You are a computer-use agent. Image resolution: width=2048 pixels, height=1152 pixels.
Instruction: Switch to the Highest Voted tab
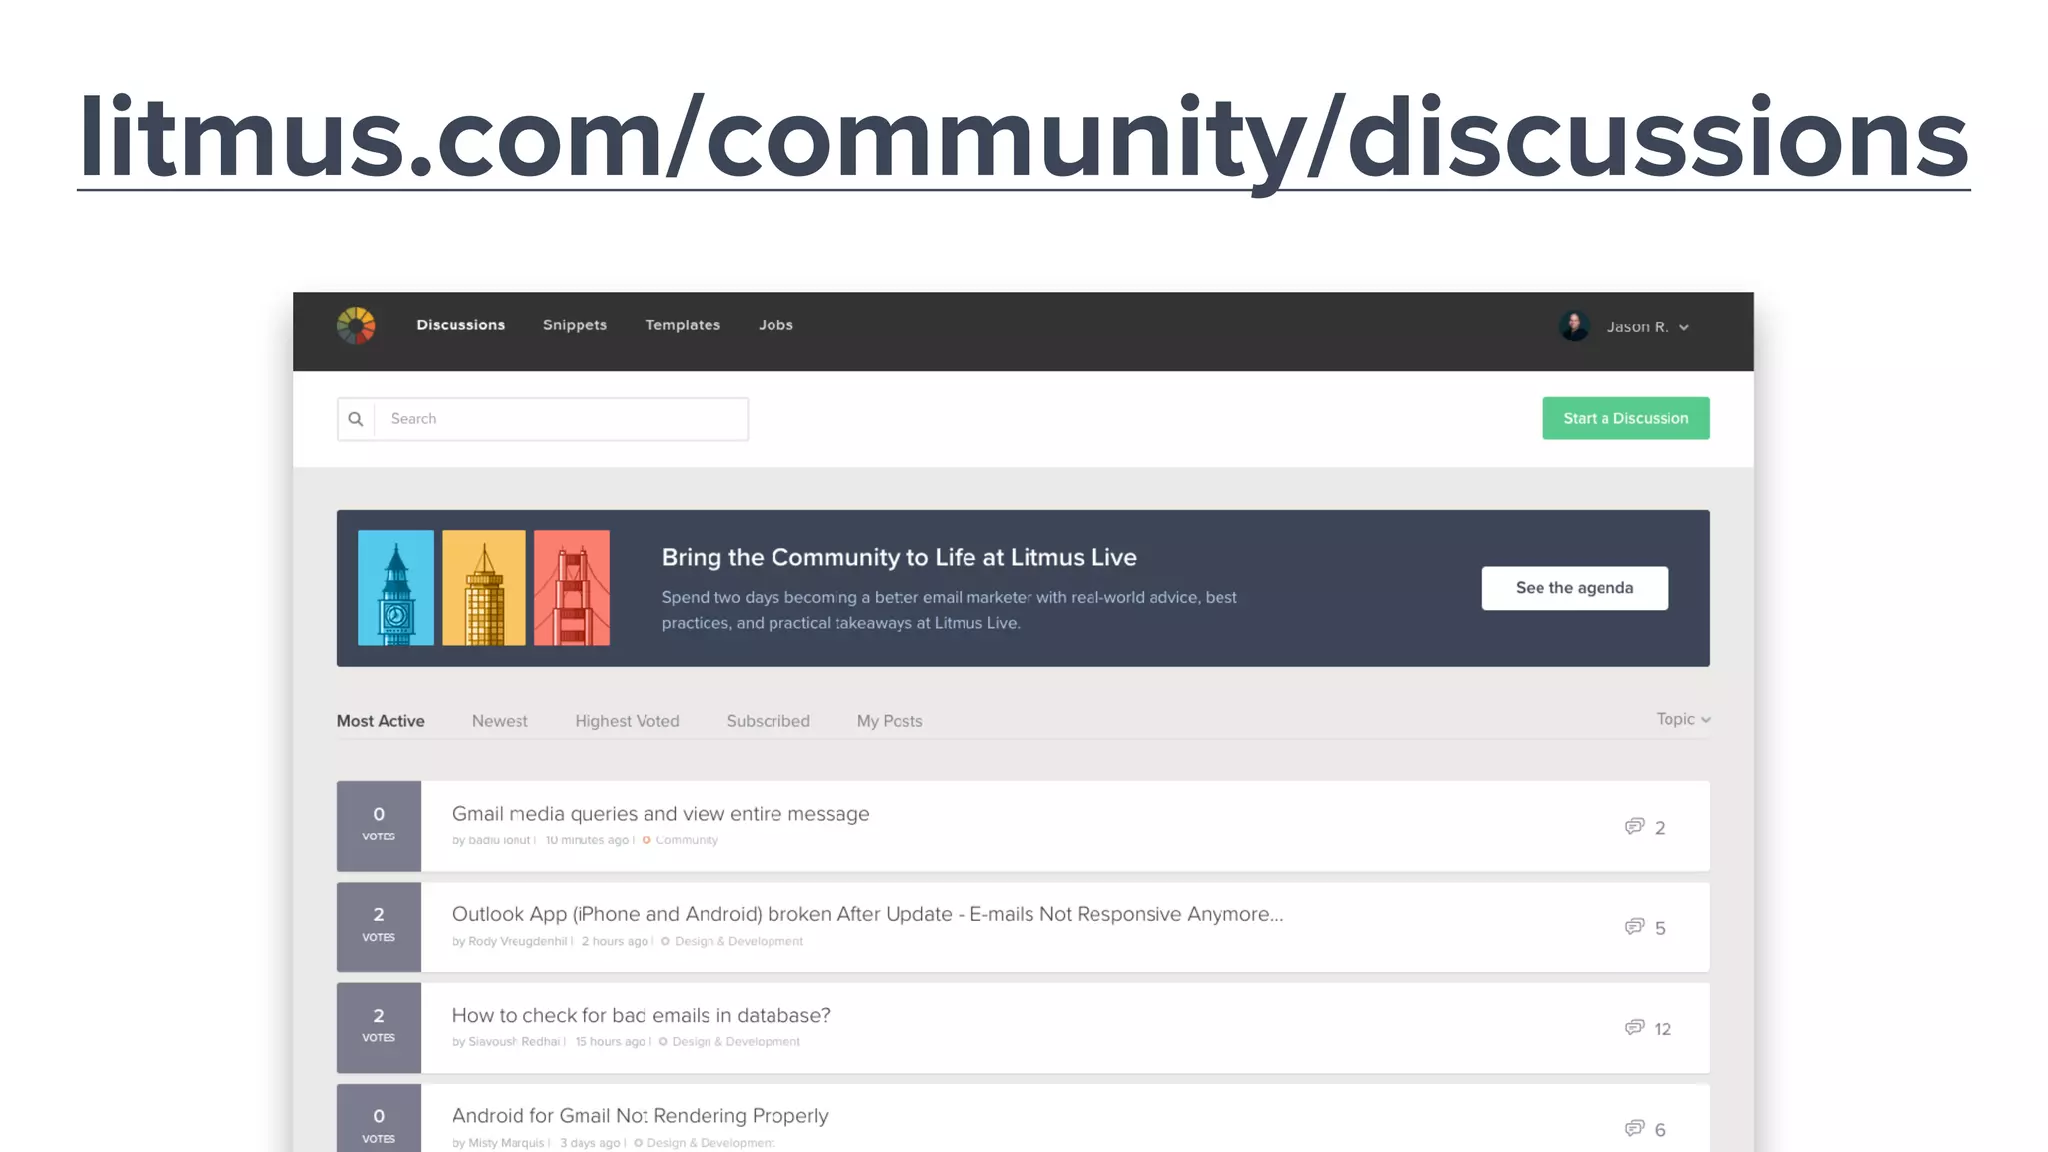627,721
